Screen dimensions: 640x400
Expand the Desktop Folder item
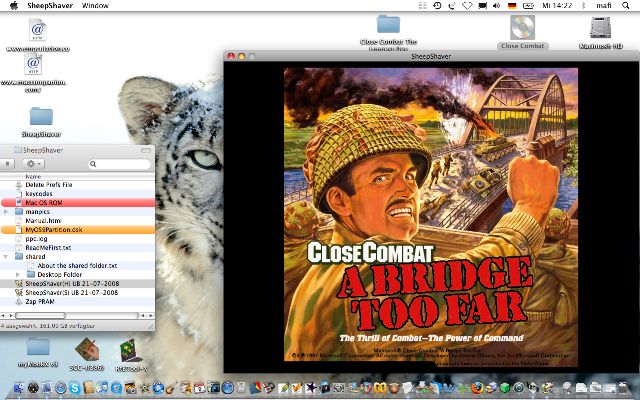coord(18,275)
